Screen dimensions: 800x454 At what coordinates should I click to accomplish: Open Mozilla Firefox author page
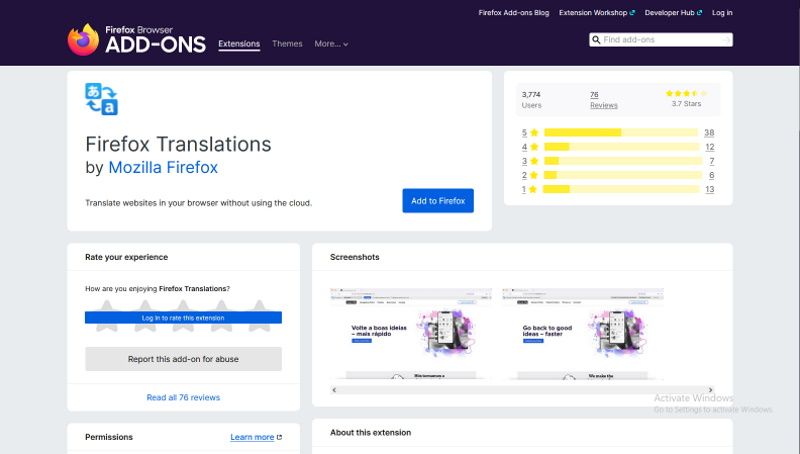[x=163, y=167]
